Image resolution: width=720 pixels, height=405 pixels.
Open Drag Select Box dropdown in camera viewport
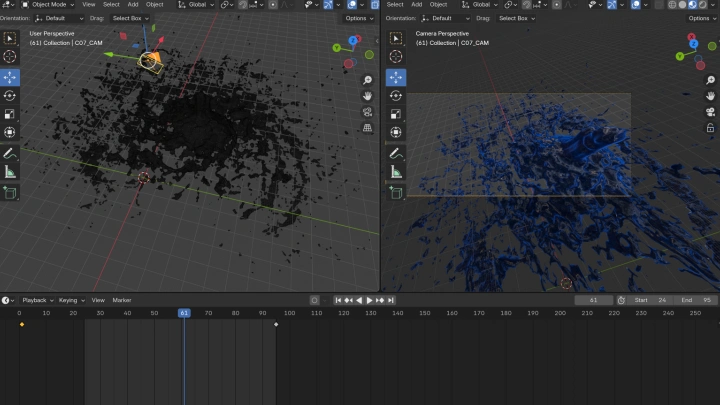(517, 18)
